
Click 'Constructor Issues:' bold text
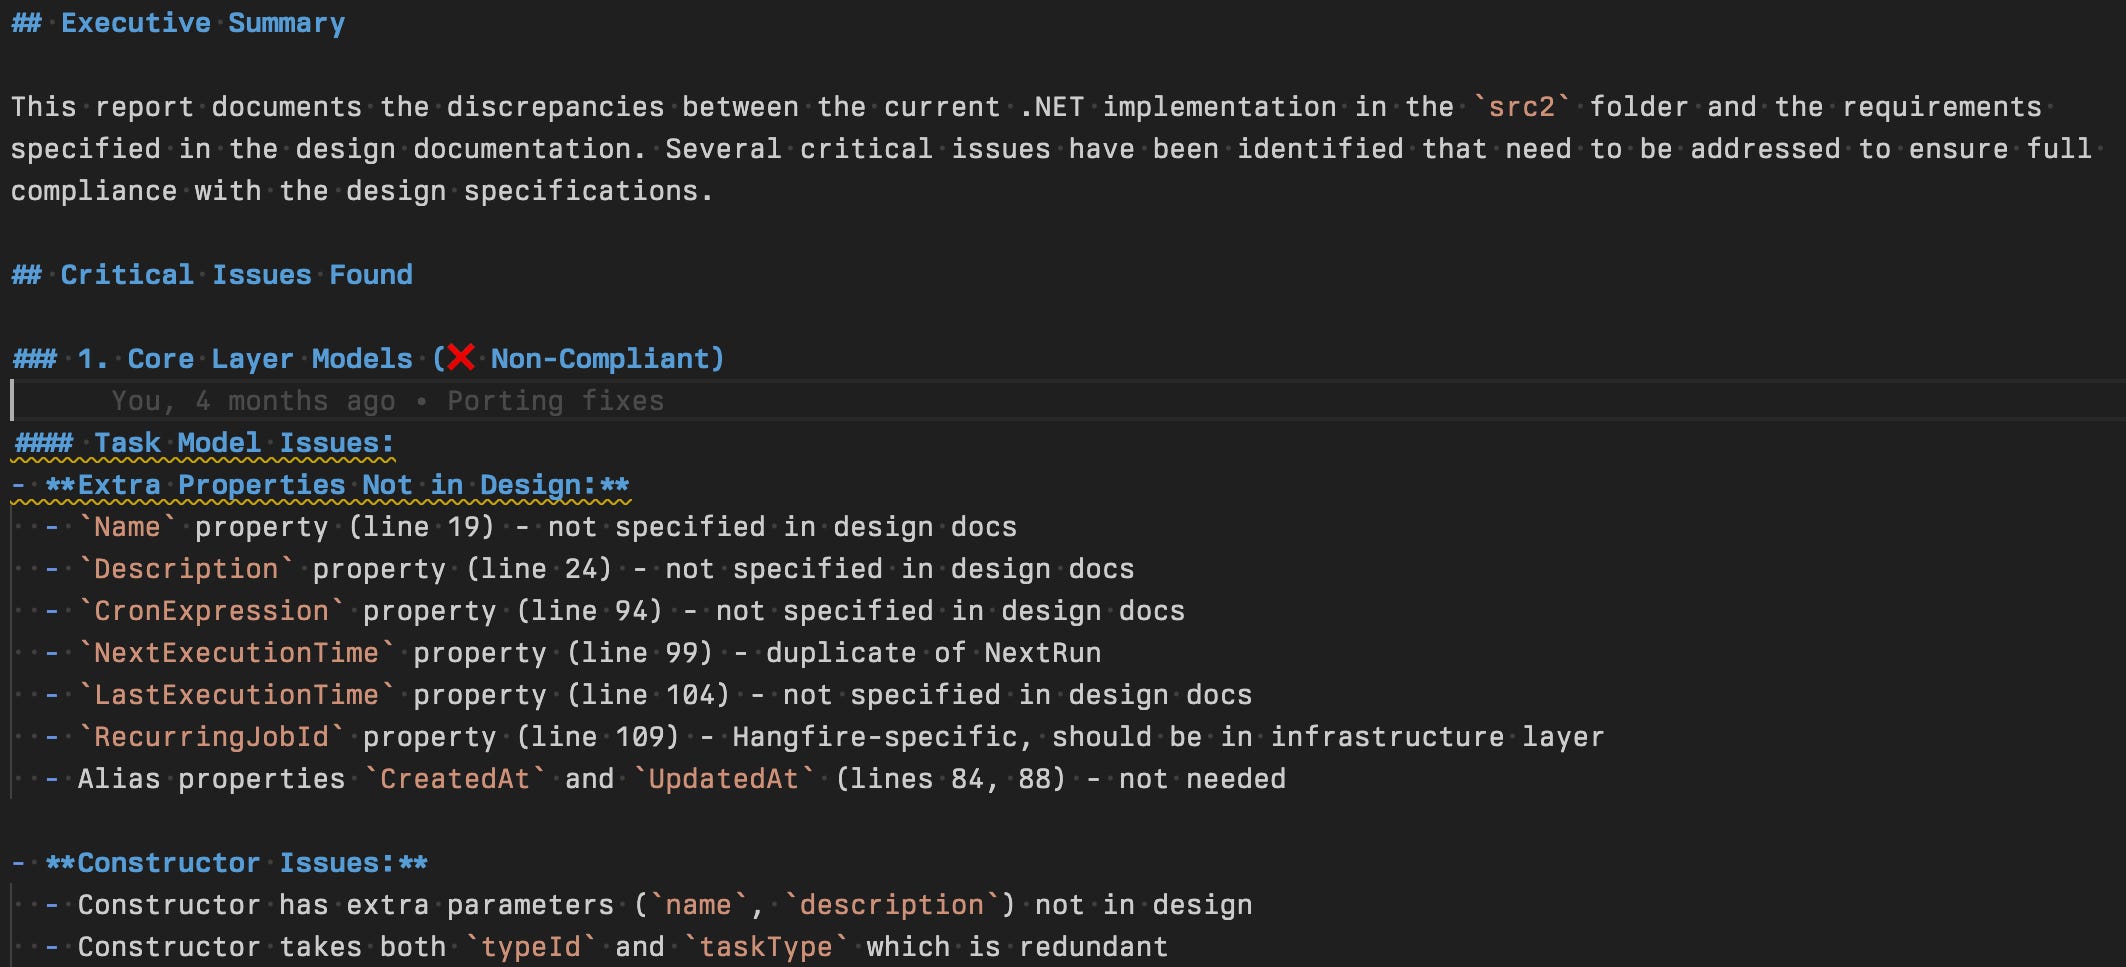coord(236,863)
